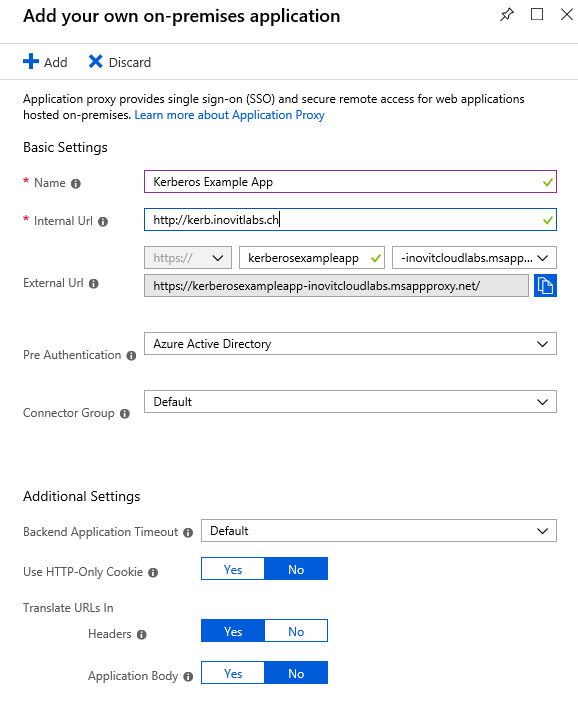
Task: Click into the Internal Url text field
Action: pyautogui.click(x=350, y=220)
